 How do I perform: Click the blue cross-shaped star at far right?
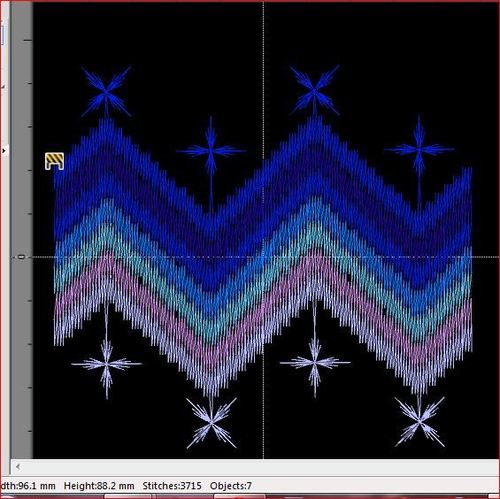[419, 150]
